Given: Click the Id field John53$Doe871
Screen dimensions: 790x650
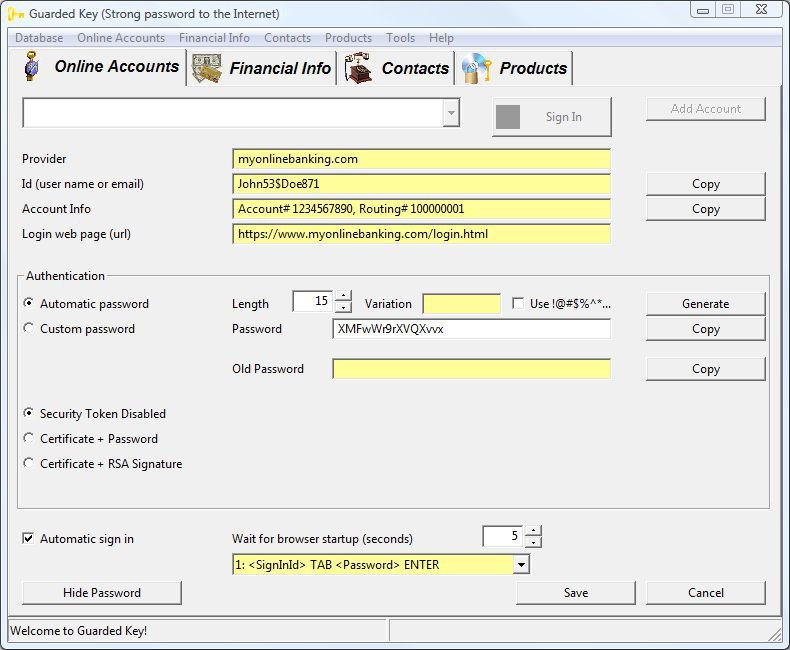Looking at the screenshot, I should [x=421, y=184].
